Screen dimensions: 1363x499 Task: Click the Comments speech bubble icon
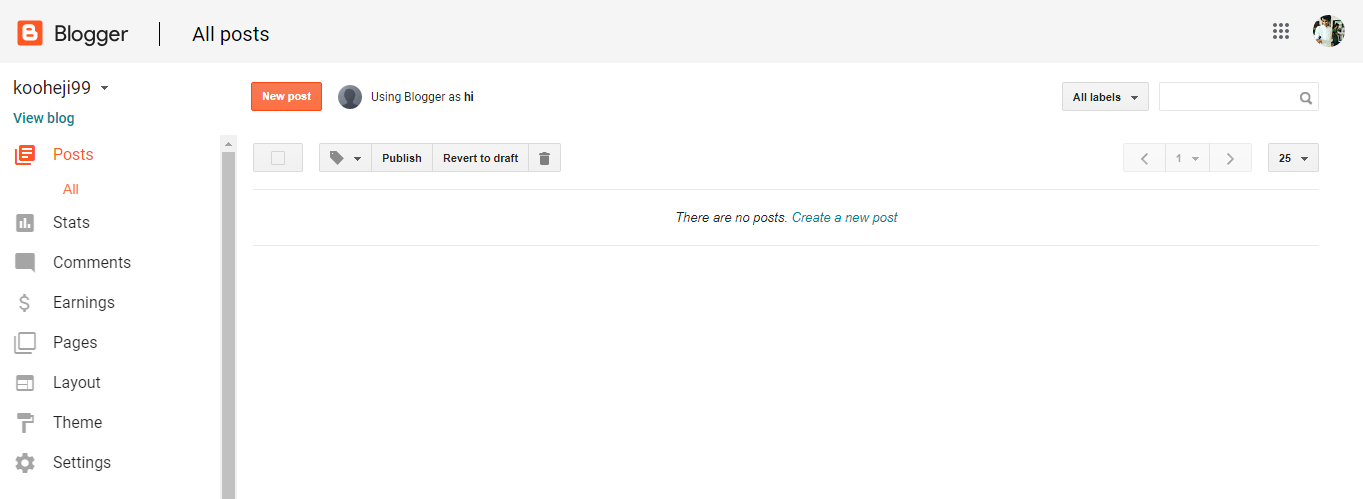25,263
